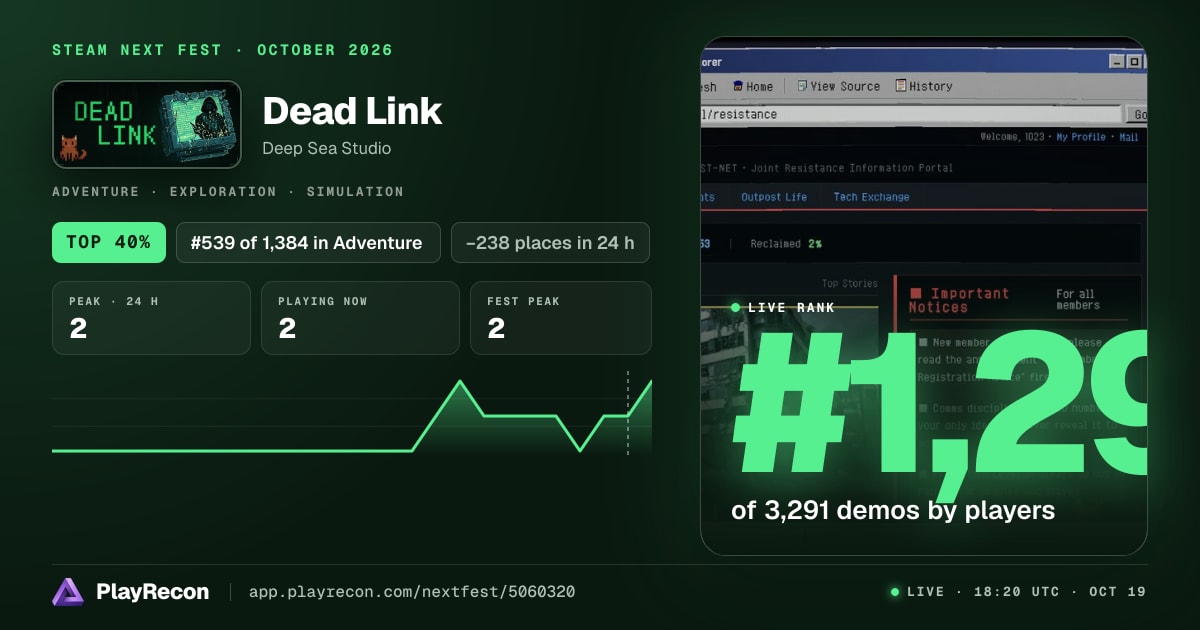The image size is (1200, 630).
Task: Click the My Profile link in screenshot
Action: [x=1081, y=137]
